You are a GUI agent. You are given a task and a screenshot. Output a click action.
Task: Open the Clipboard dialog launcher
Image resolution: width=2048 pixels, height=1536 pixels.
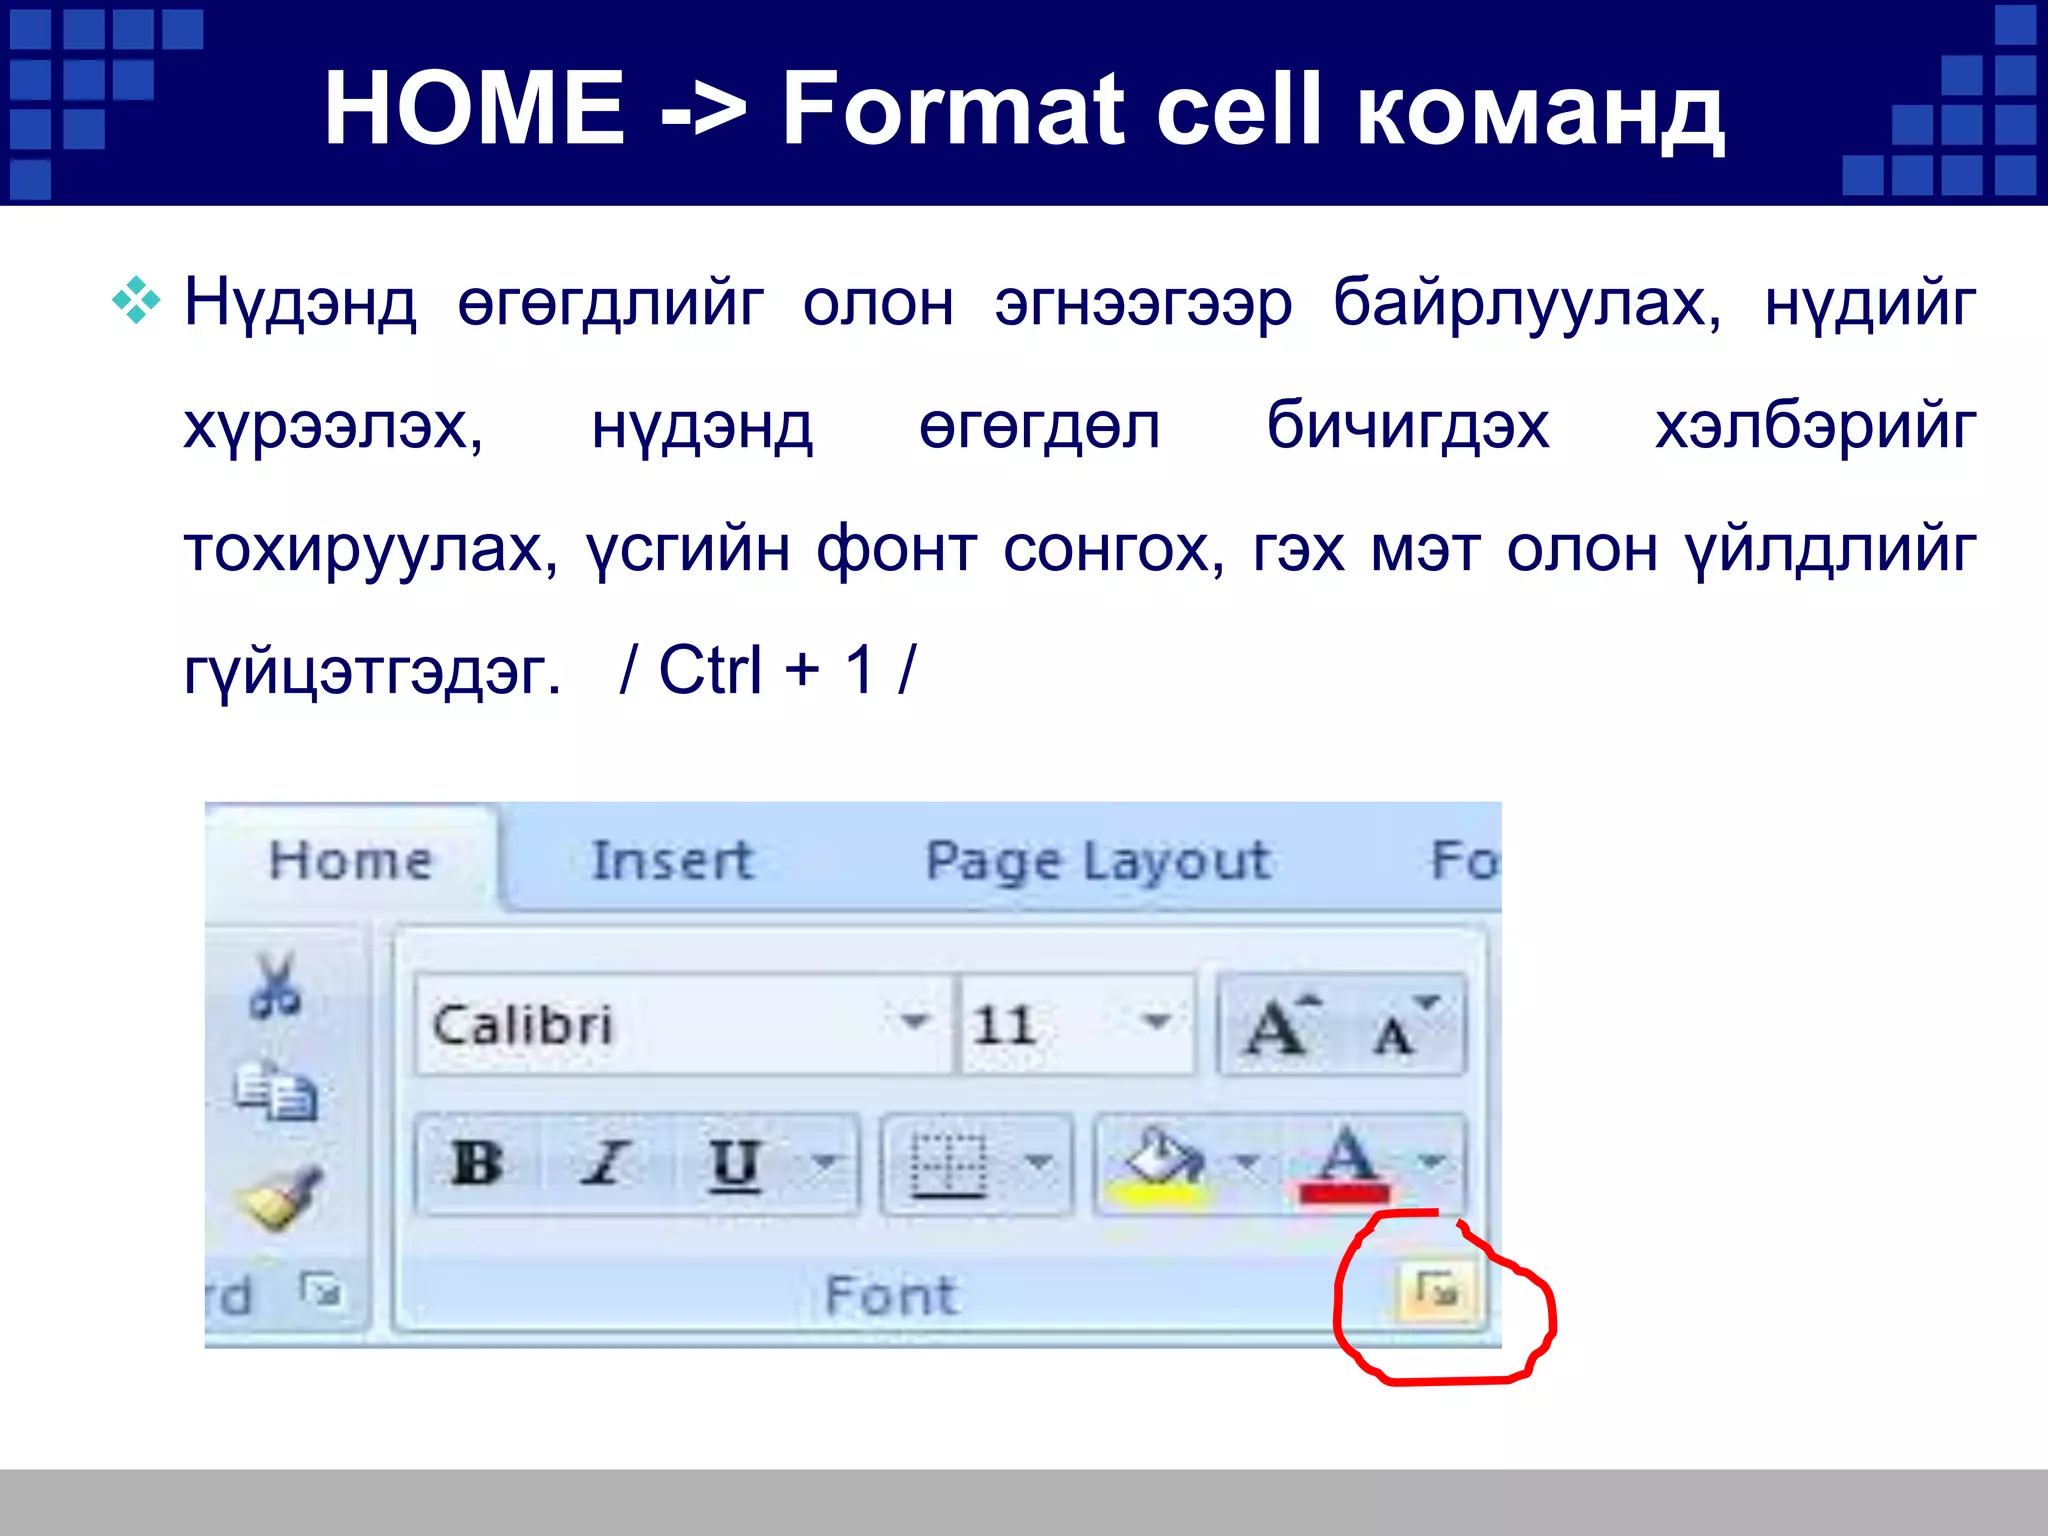(x=321, y=1289)
